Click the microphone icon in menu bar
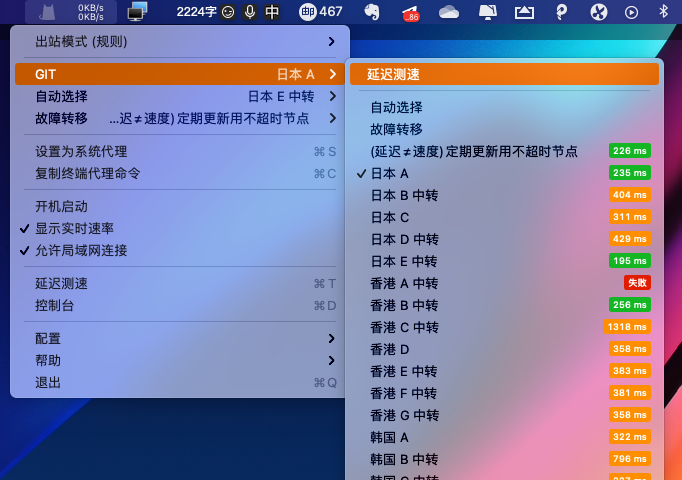 [x=249, y=12]
